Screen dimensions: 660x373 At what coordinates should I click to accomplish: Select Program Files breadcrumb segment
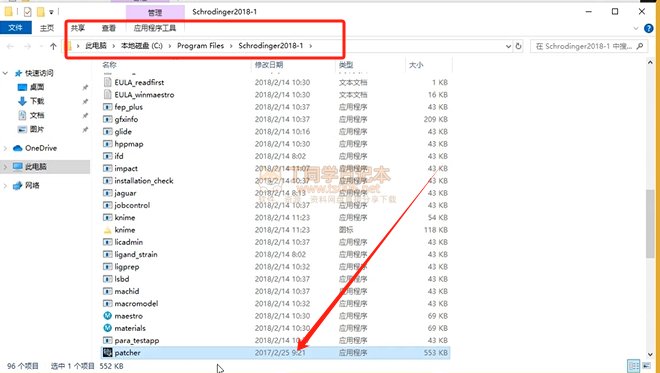coord(200,45)
